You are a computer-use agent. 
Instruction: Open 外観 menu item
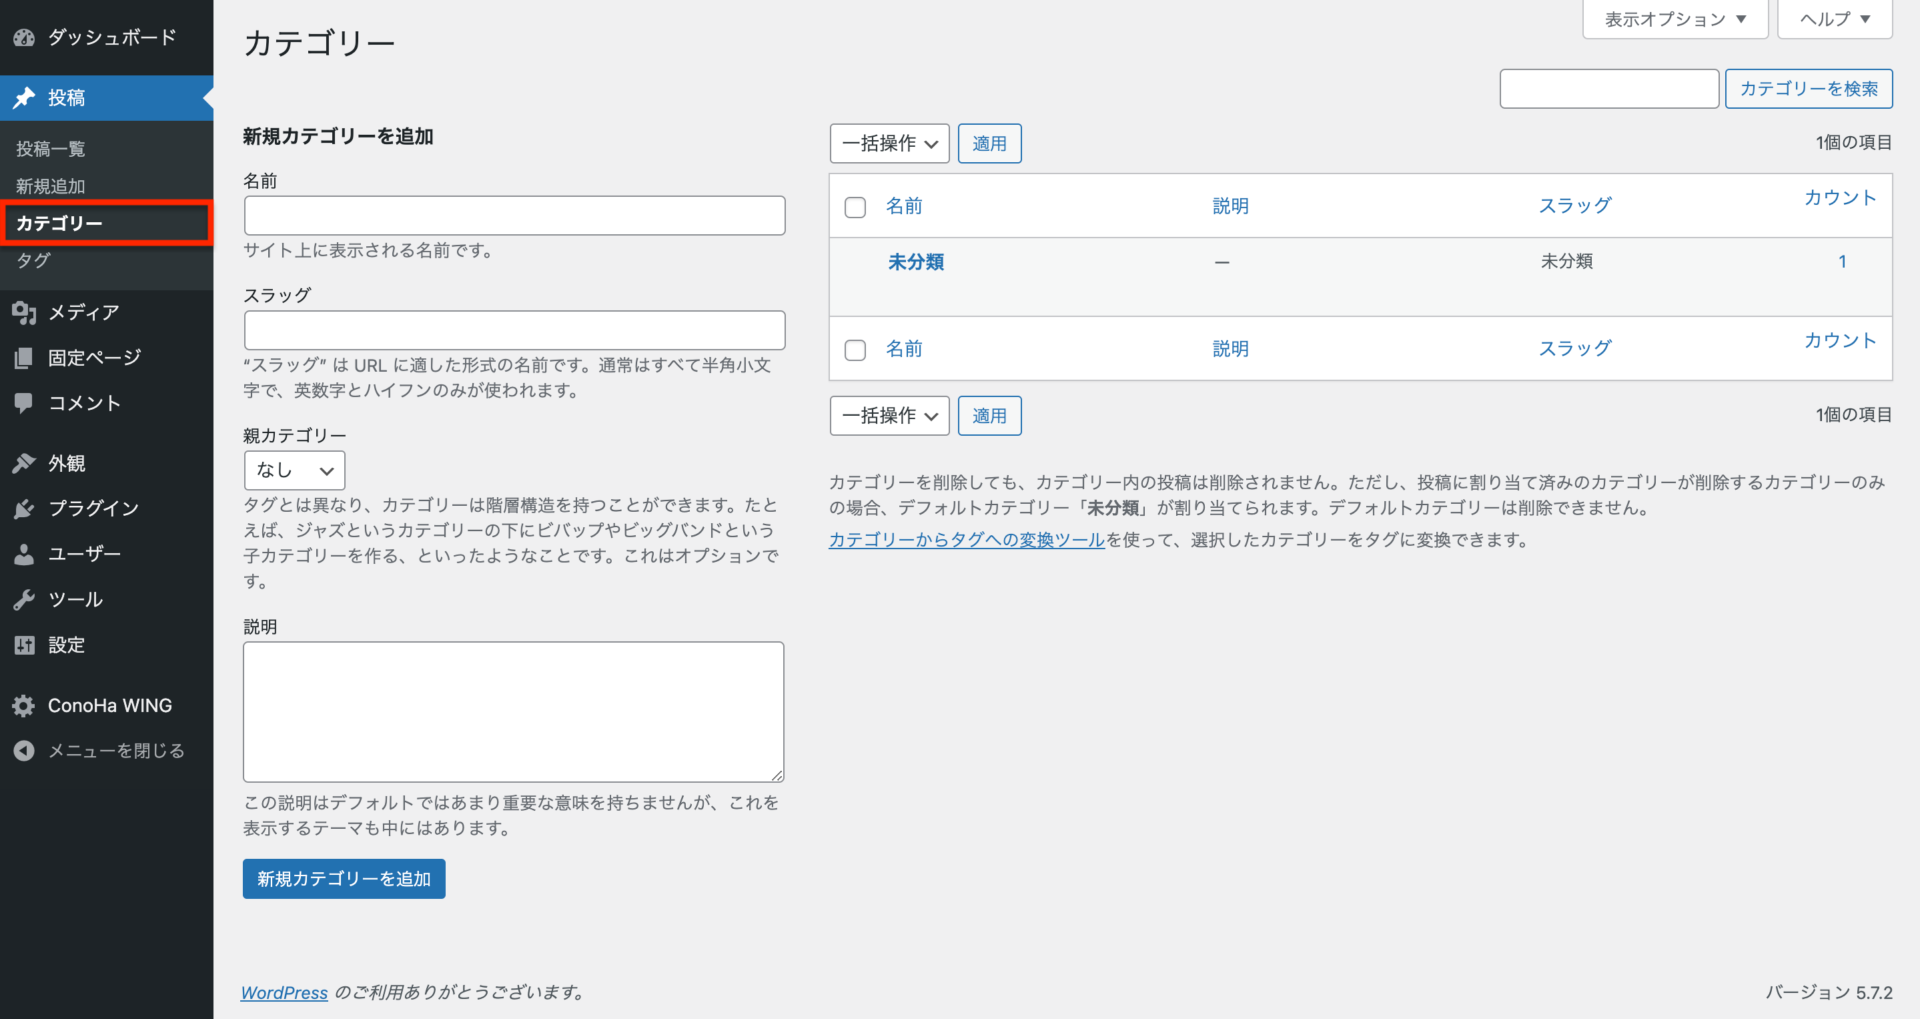tap(107, 463)
